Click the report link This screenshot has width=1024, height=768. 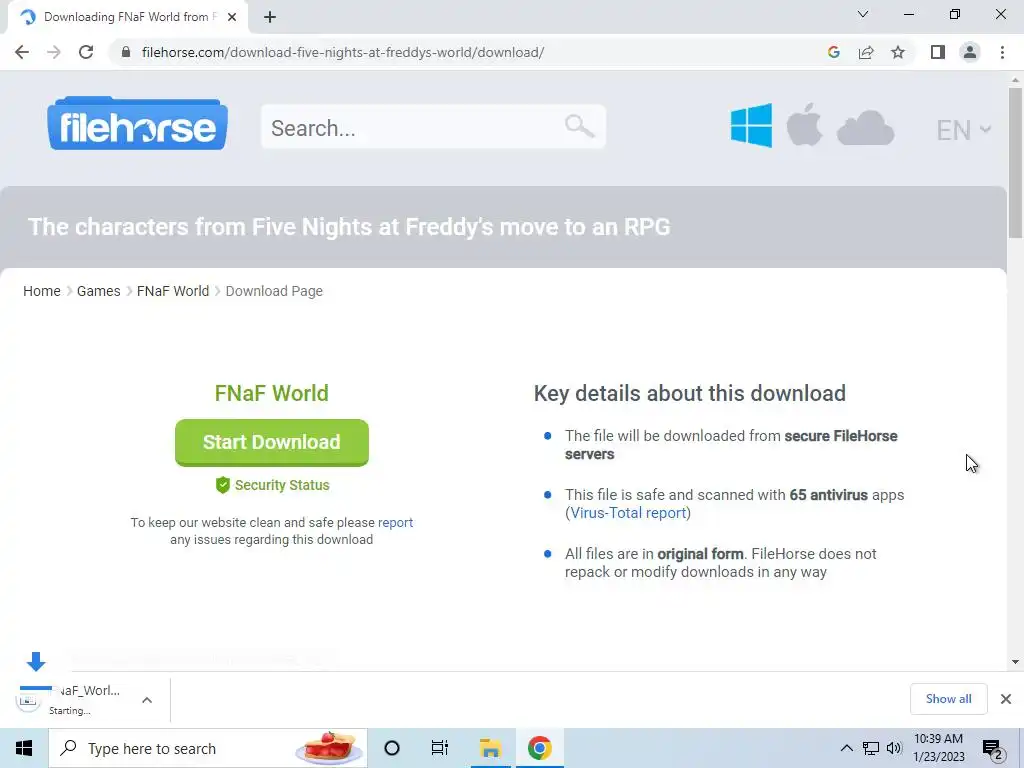[x=395, y=522]
